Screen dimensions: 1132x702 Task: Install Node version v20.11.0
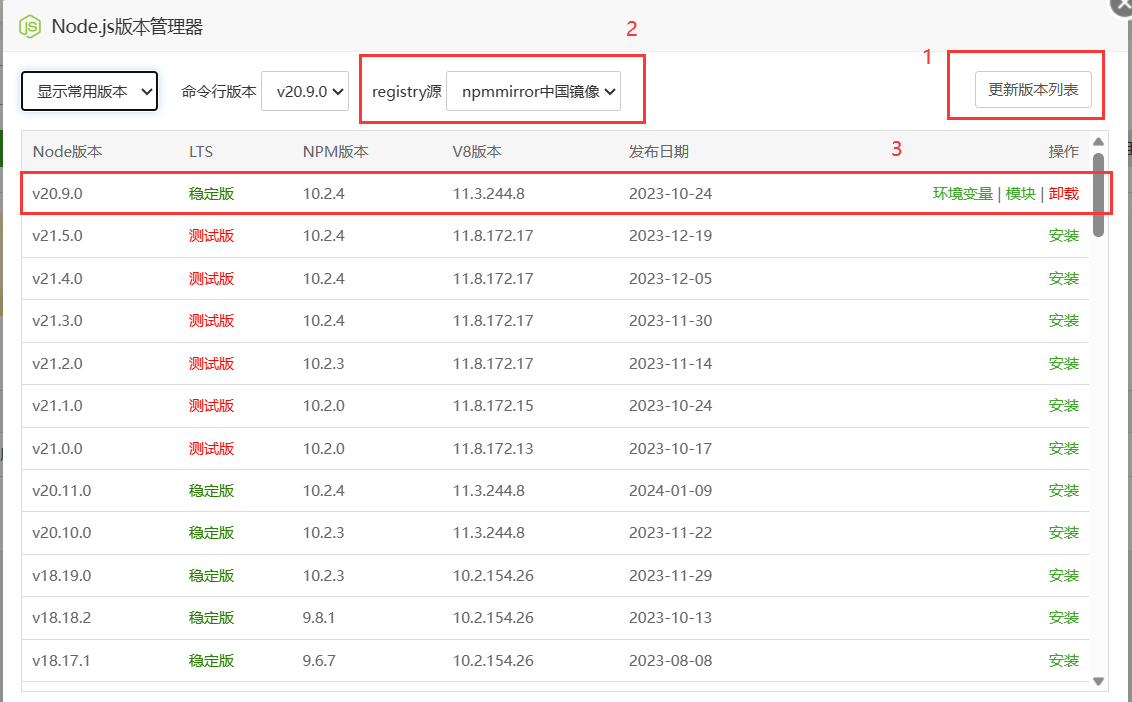tap(1064, 490)
